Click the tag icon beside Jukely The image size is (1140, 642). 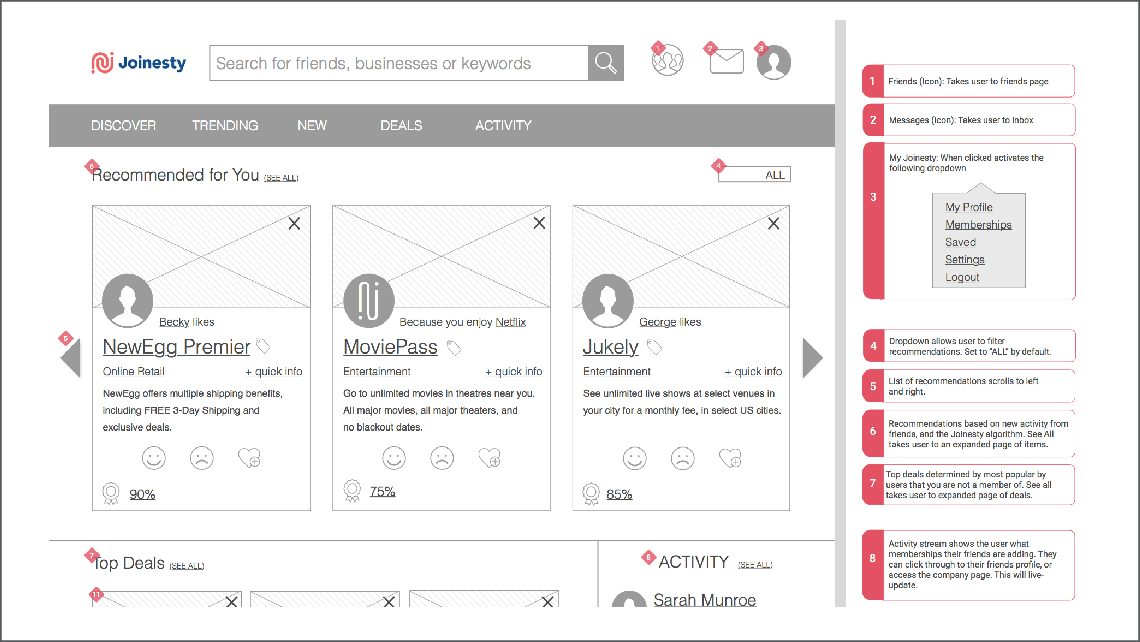pyautogui.click(x=654, y=348)
